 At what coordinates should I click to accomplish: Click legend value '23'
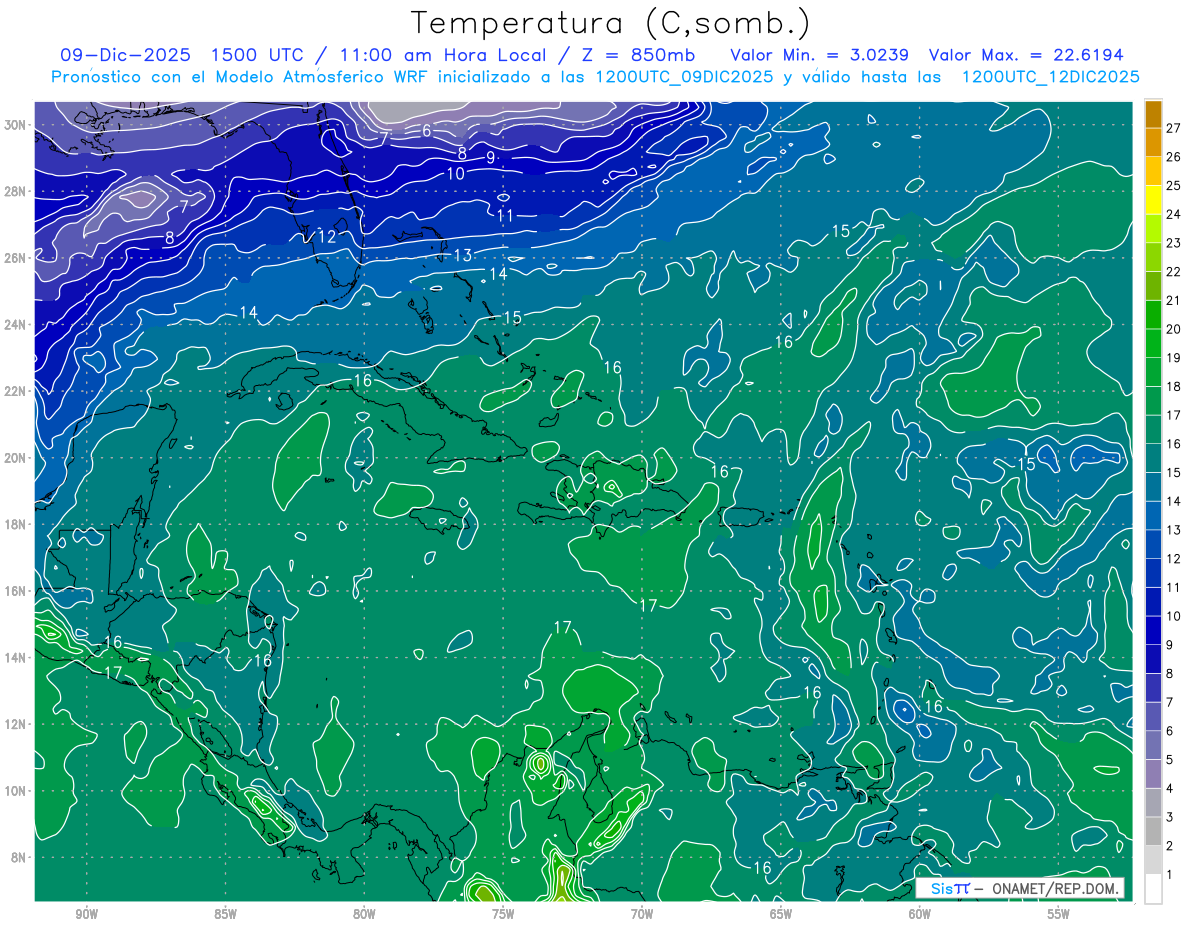tap(1174, 243)
